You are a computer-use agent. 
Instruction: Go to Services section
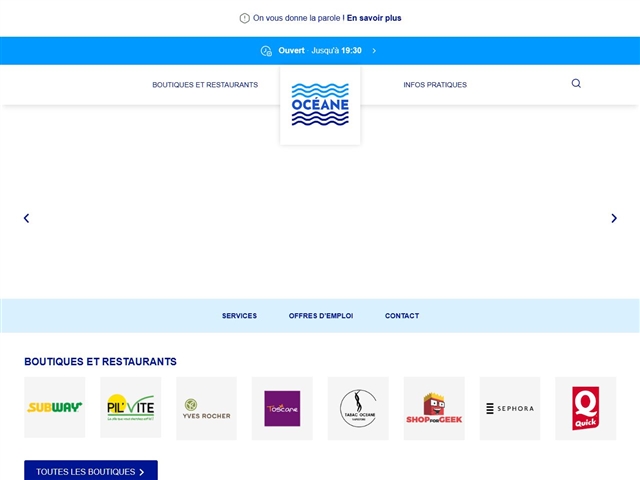[239, 316]
